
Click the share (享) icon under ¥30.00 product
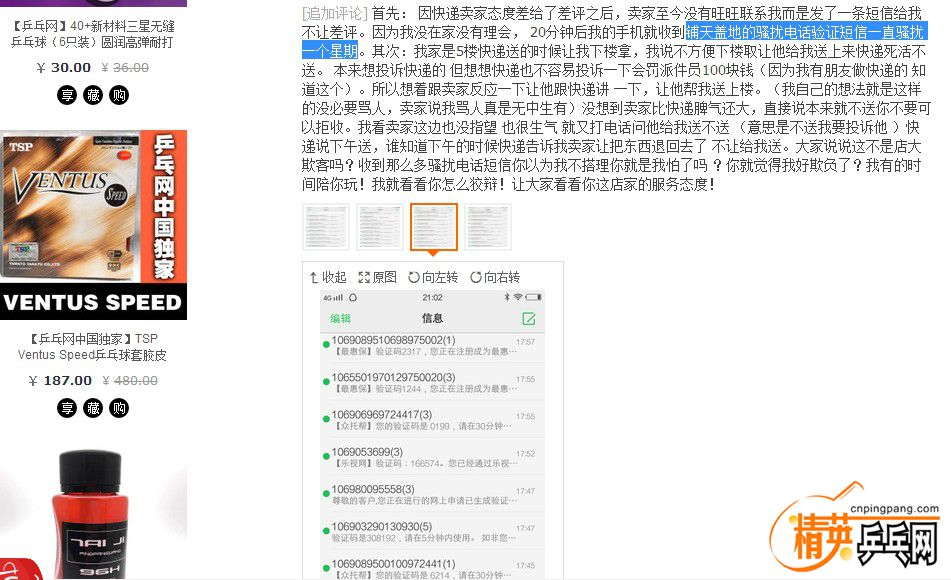67,95
